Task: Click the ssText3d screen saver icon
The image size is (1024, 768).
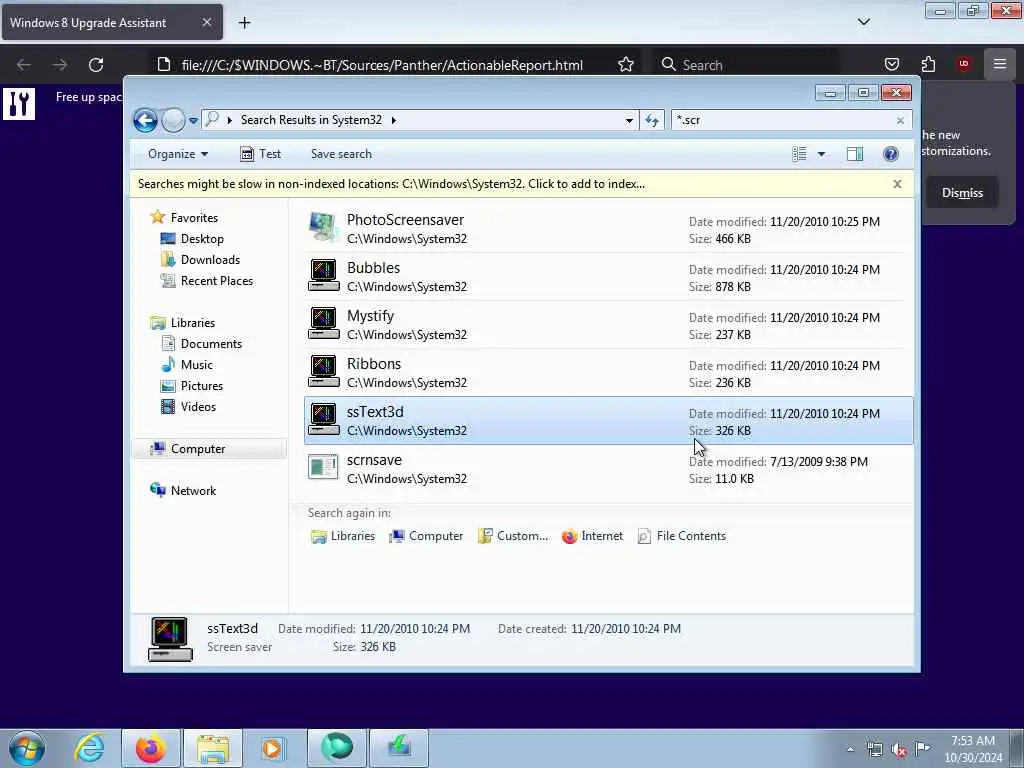Action: (323, 420)
